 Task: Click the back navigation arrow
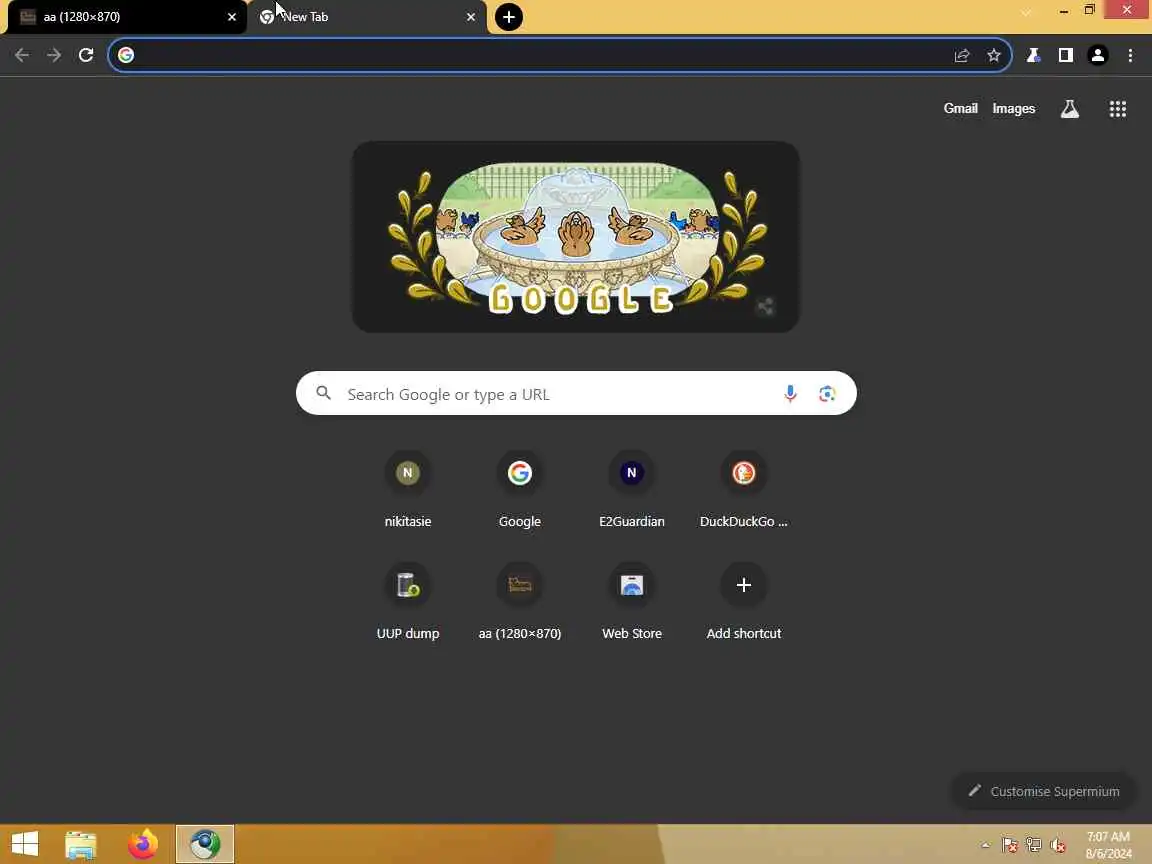coord(21,55)
